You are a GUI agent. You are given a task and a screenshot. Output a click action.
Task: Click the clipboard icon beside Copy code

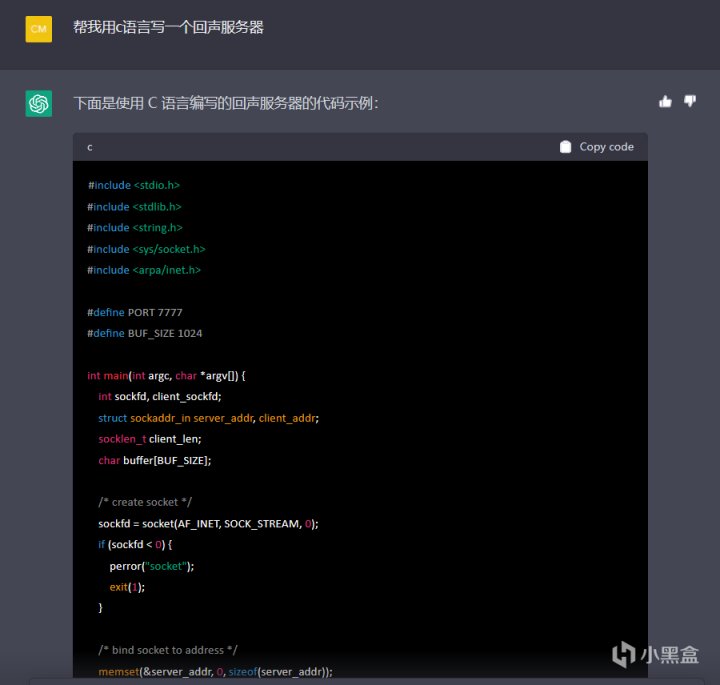click(x=566, y=147)
